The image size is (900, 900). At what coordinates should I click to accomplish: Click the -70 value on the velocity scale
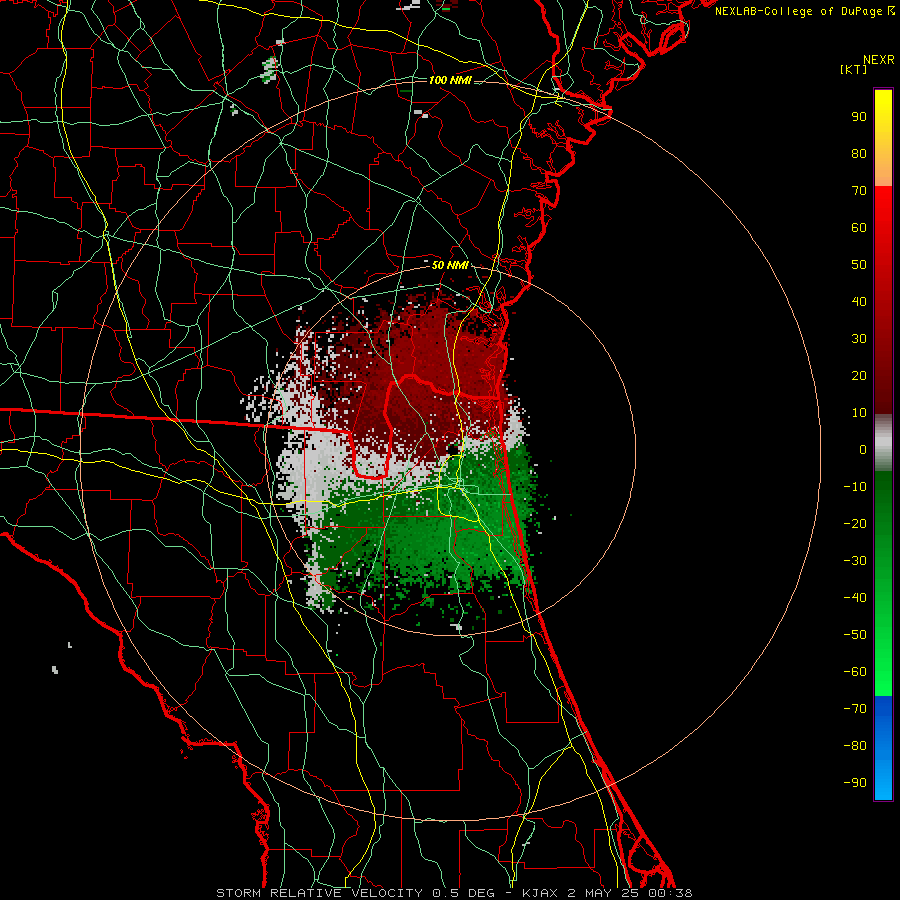point(855,709)
